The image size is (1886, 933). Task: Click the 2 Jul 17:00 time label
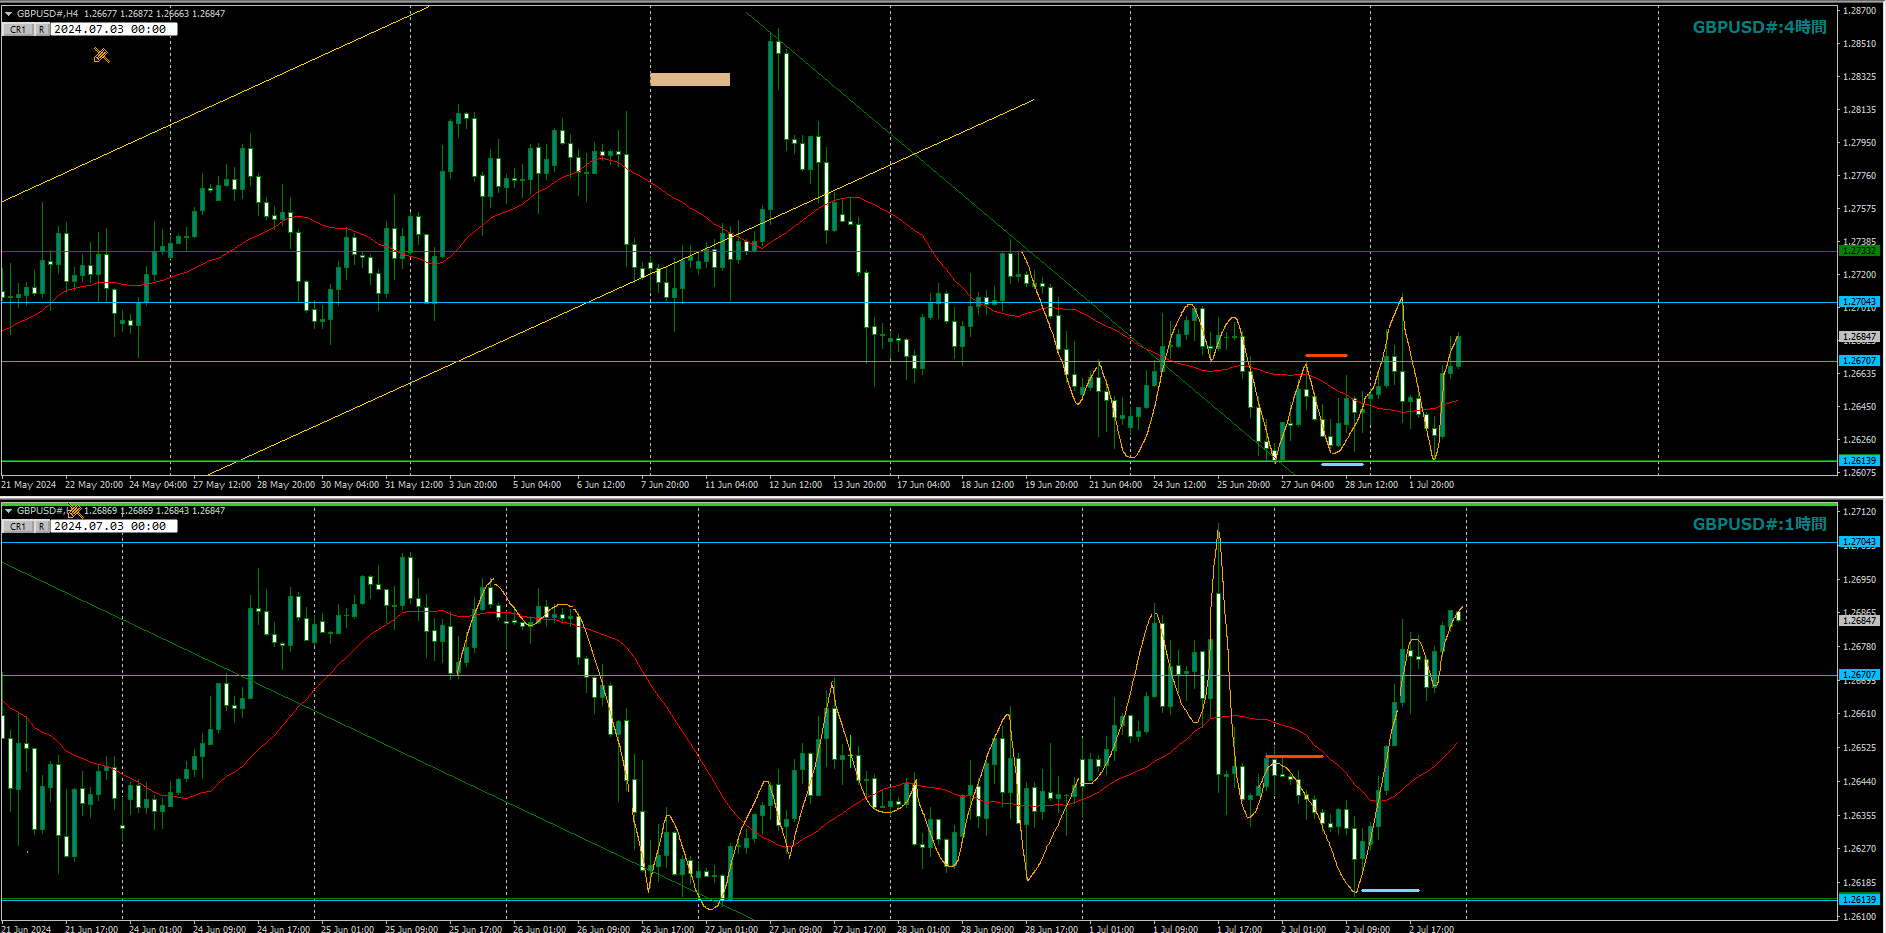(1432, 929)
